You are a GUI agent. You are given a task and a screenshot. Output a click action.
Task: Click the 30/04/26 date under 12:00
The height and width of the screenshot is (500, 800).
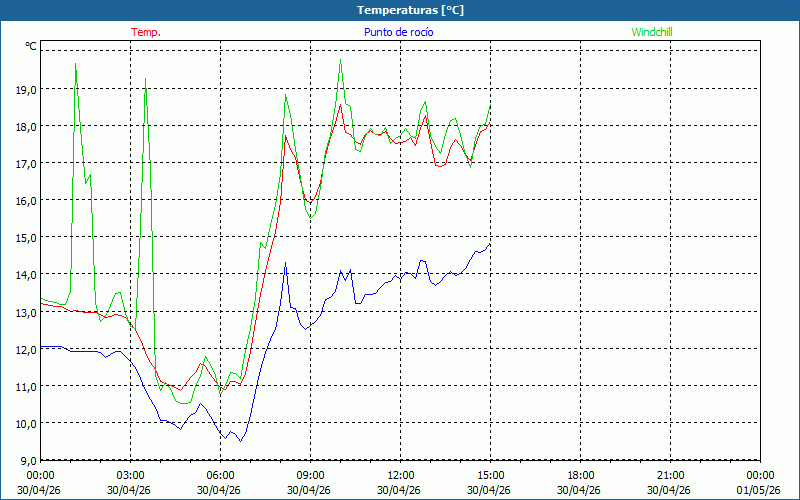point(401,490)
